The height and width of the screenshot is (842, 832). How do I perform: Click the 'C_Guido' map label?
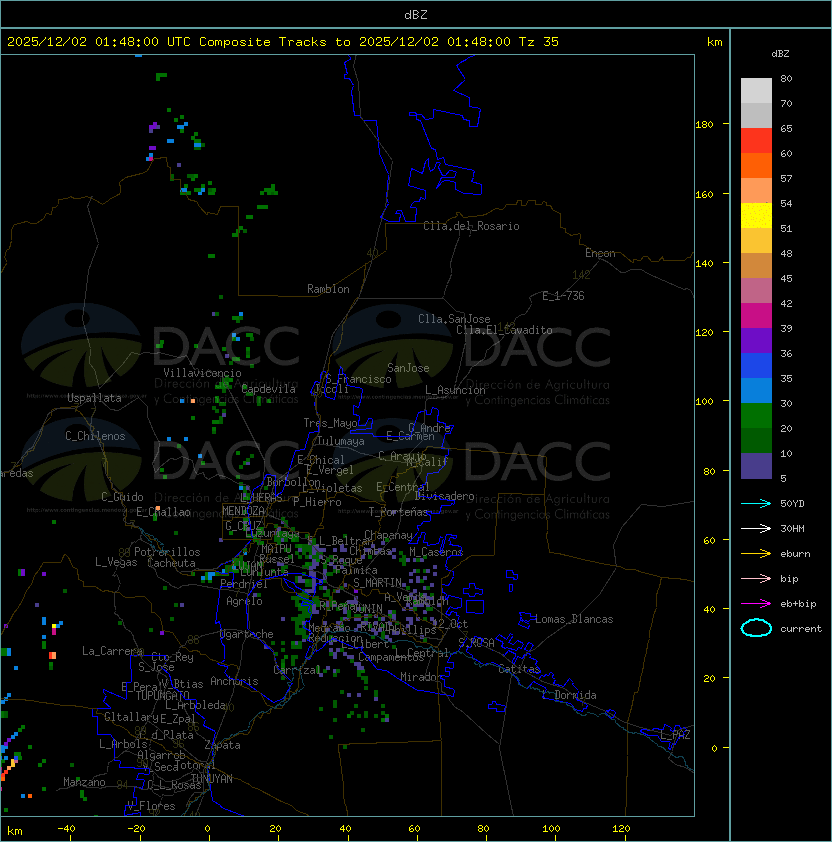pos(122,497)
